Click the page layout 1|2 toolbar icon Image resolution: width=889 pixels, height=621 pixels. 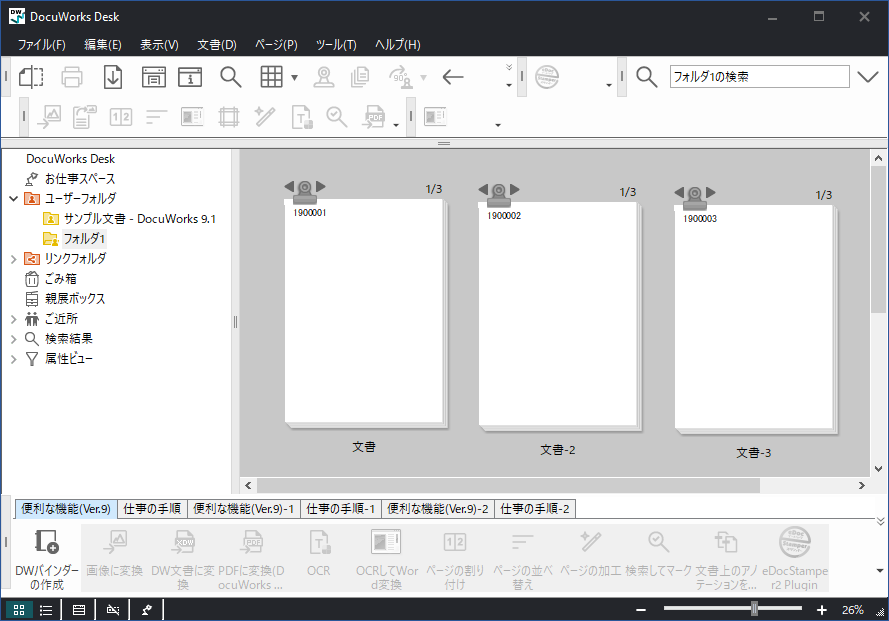click(121, 117)
